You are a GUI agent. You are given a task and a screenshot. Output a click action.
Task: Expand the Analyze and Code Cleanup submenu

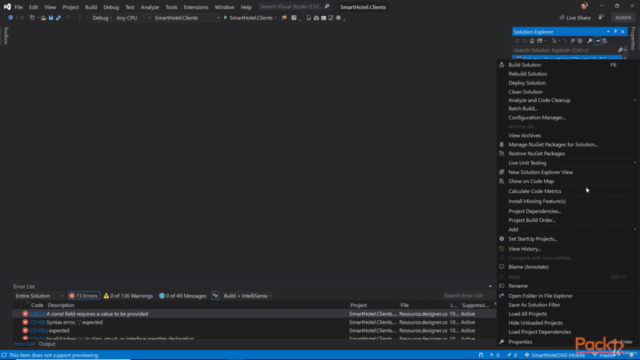tap(568, 100)
